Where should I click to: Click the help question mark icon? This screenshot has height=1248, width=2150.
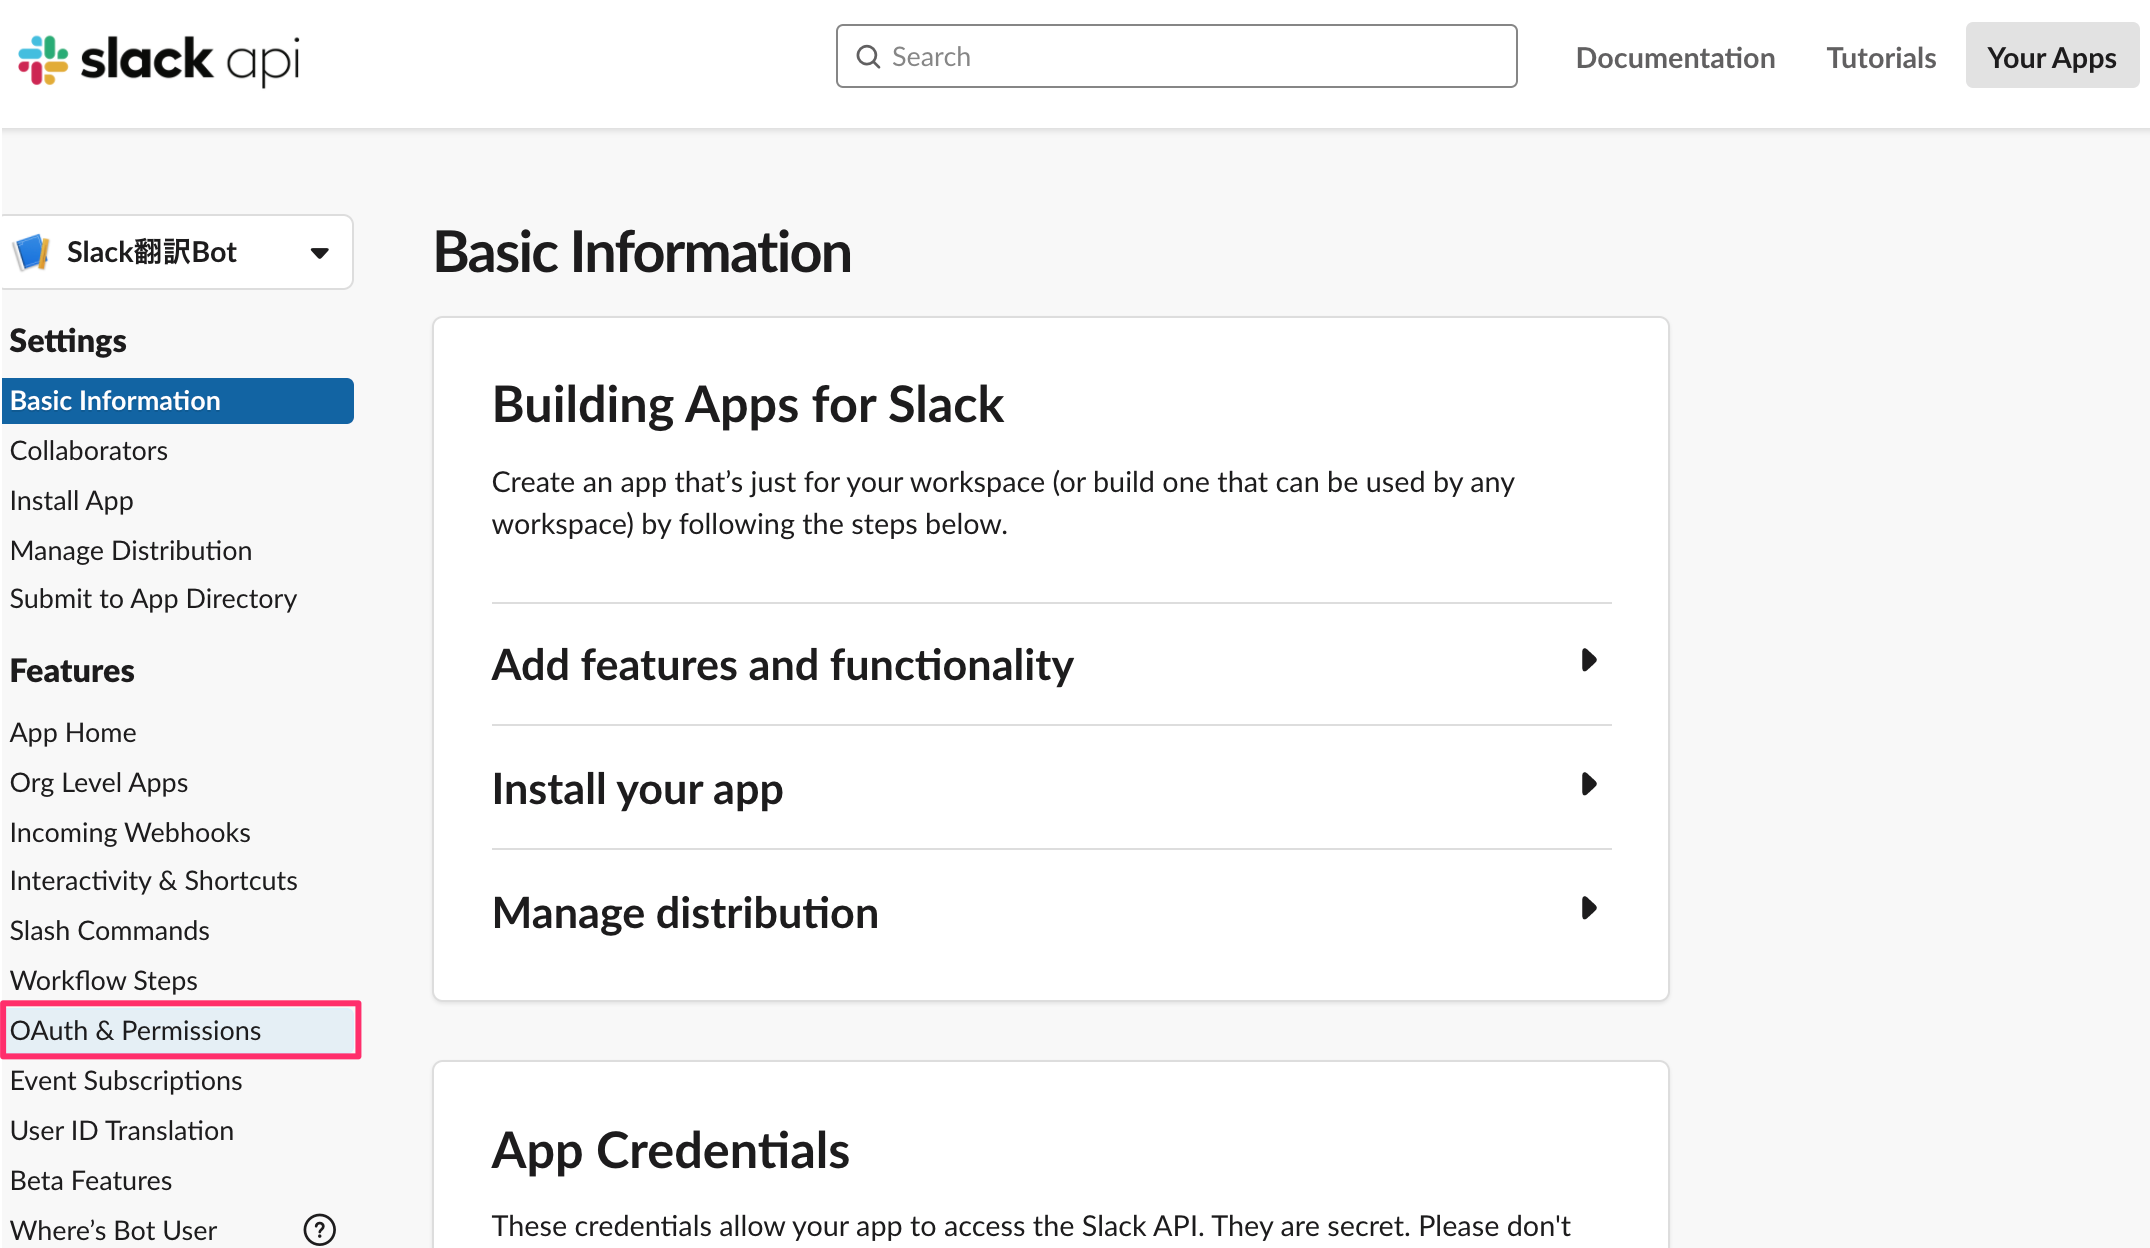point(319,1229)
